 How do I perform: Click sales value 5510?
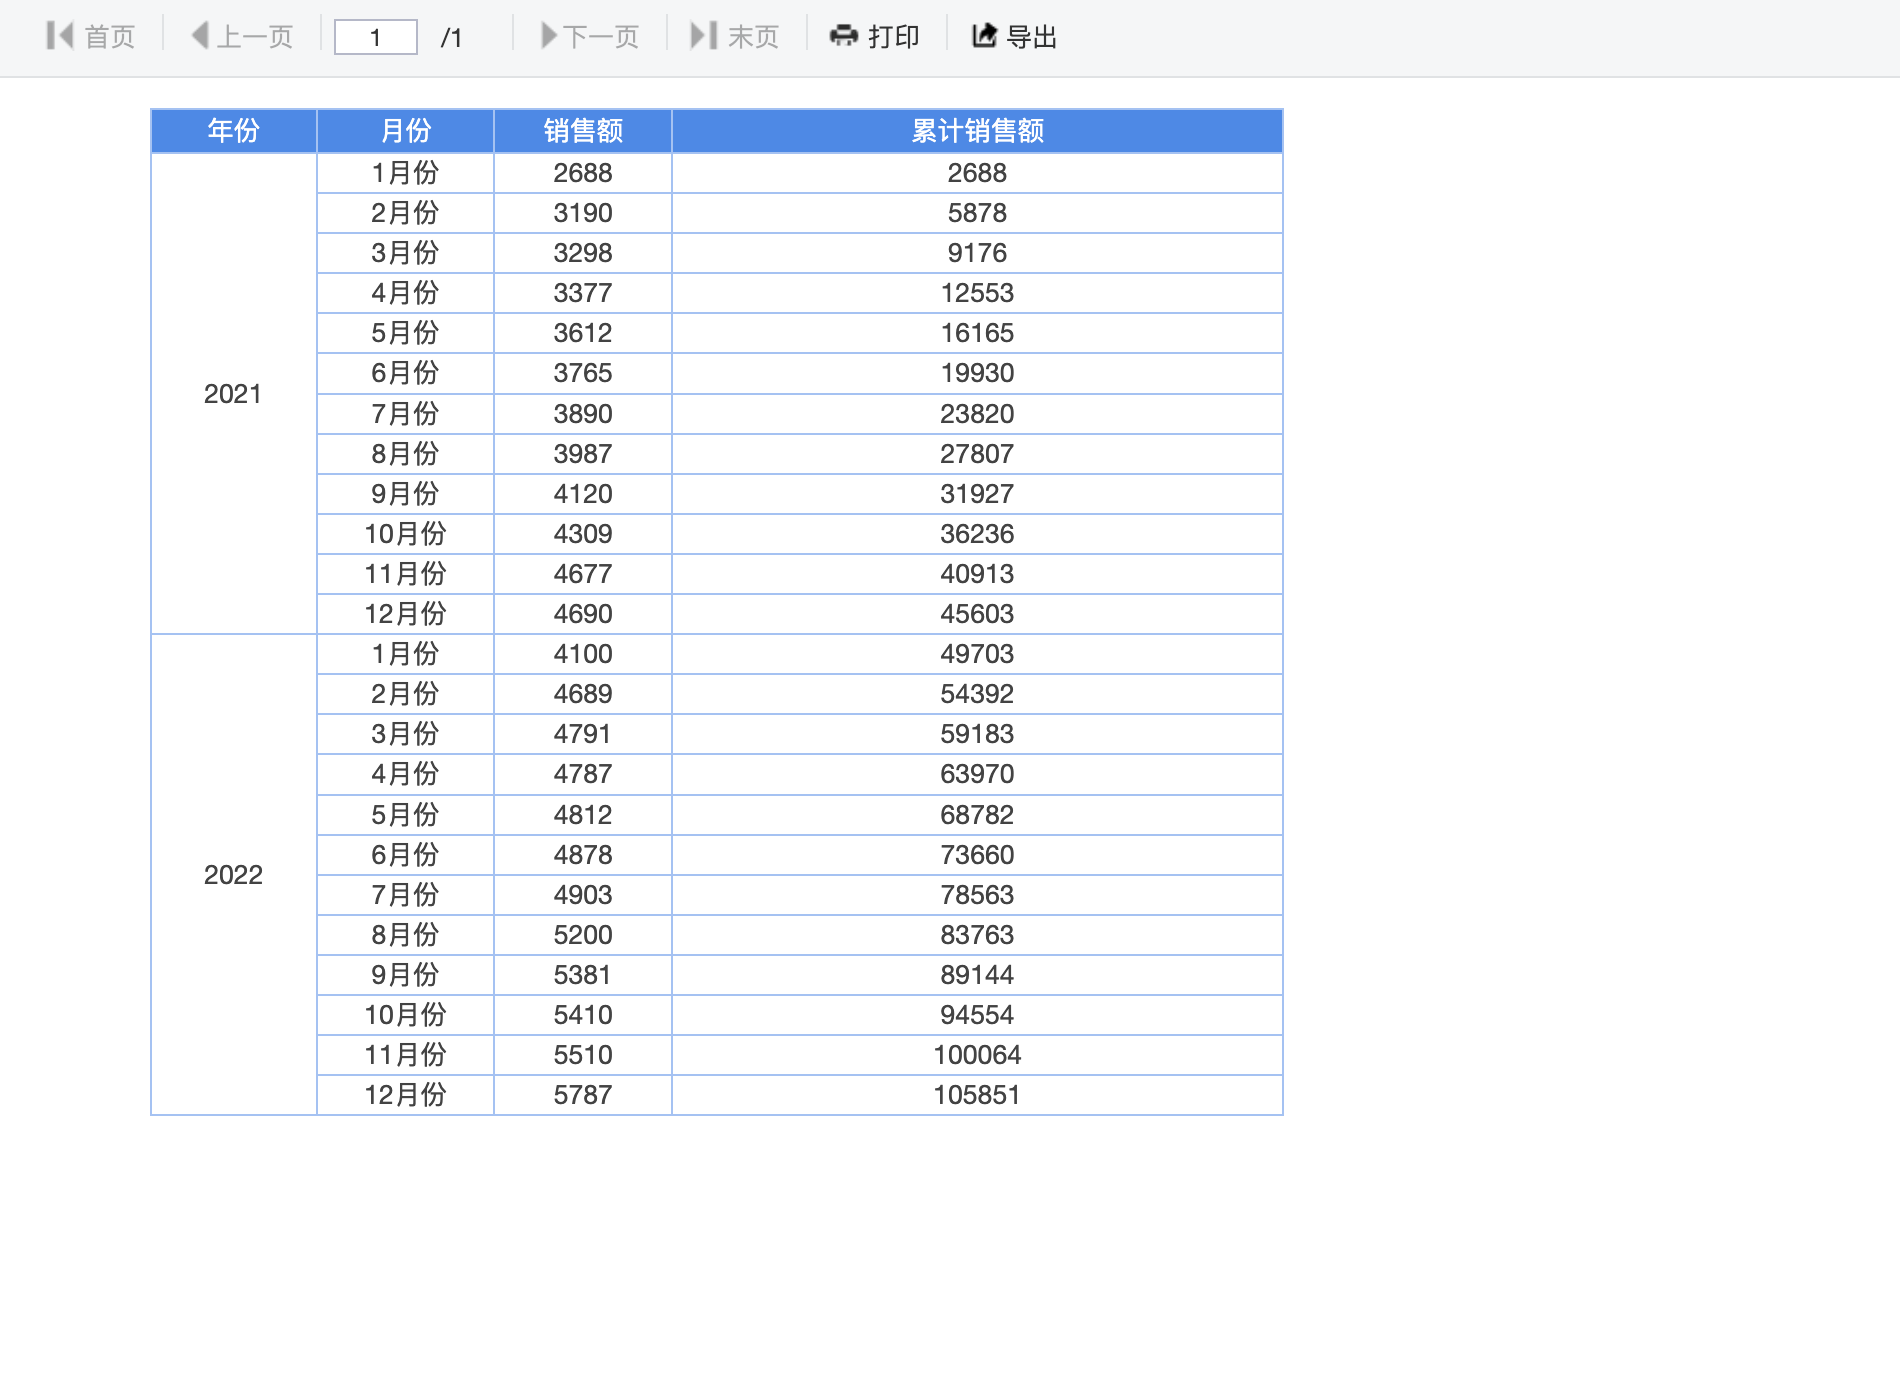[x=583, y=1055]
